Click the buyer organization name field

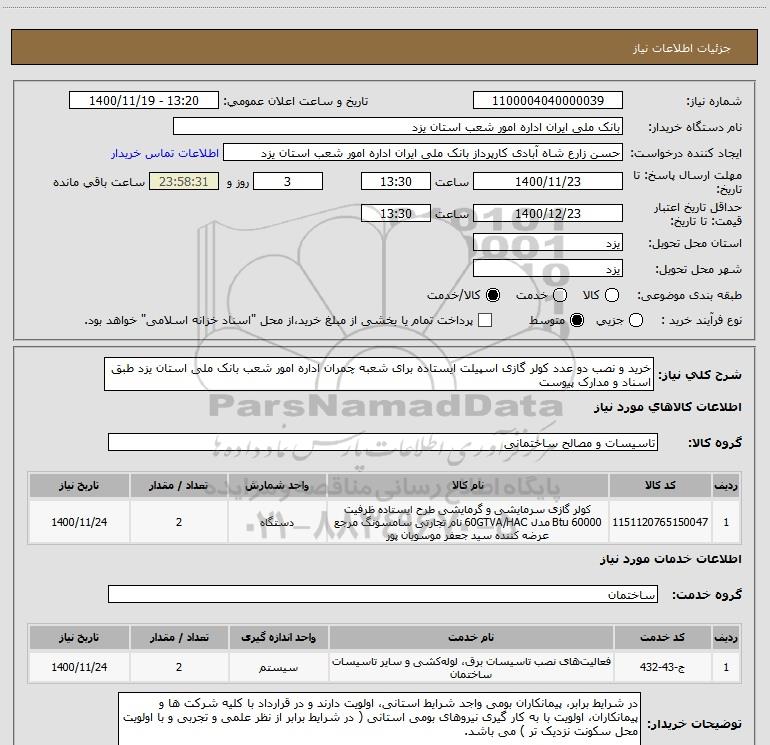click(398, 127)
